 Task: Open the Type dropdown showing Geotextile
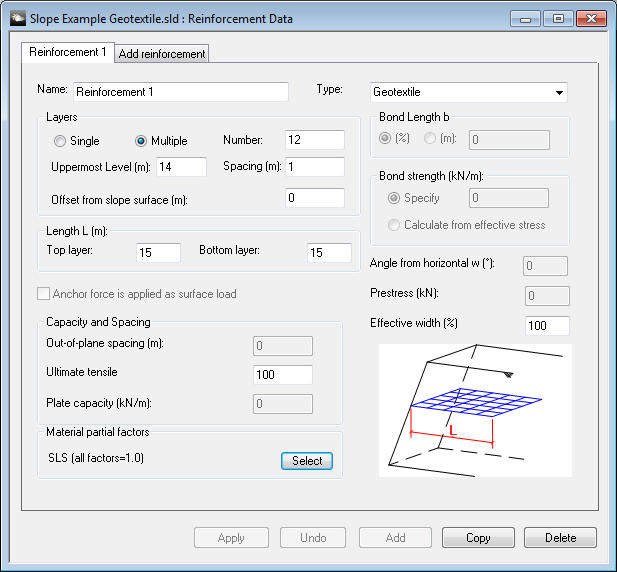[469, 92]
